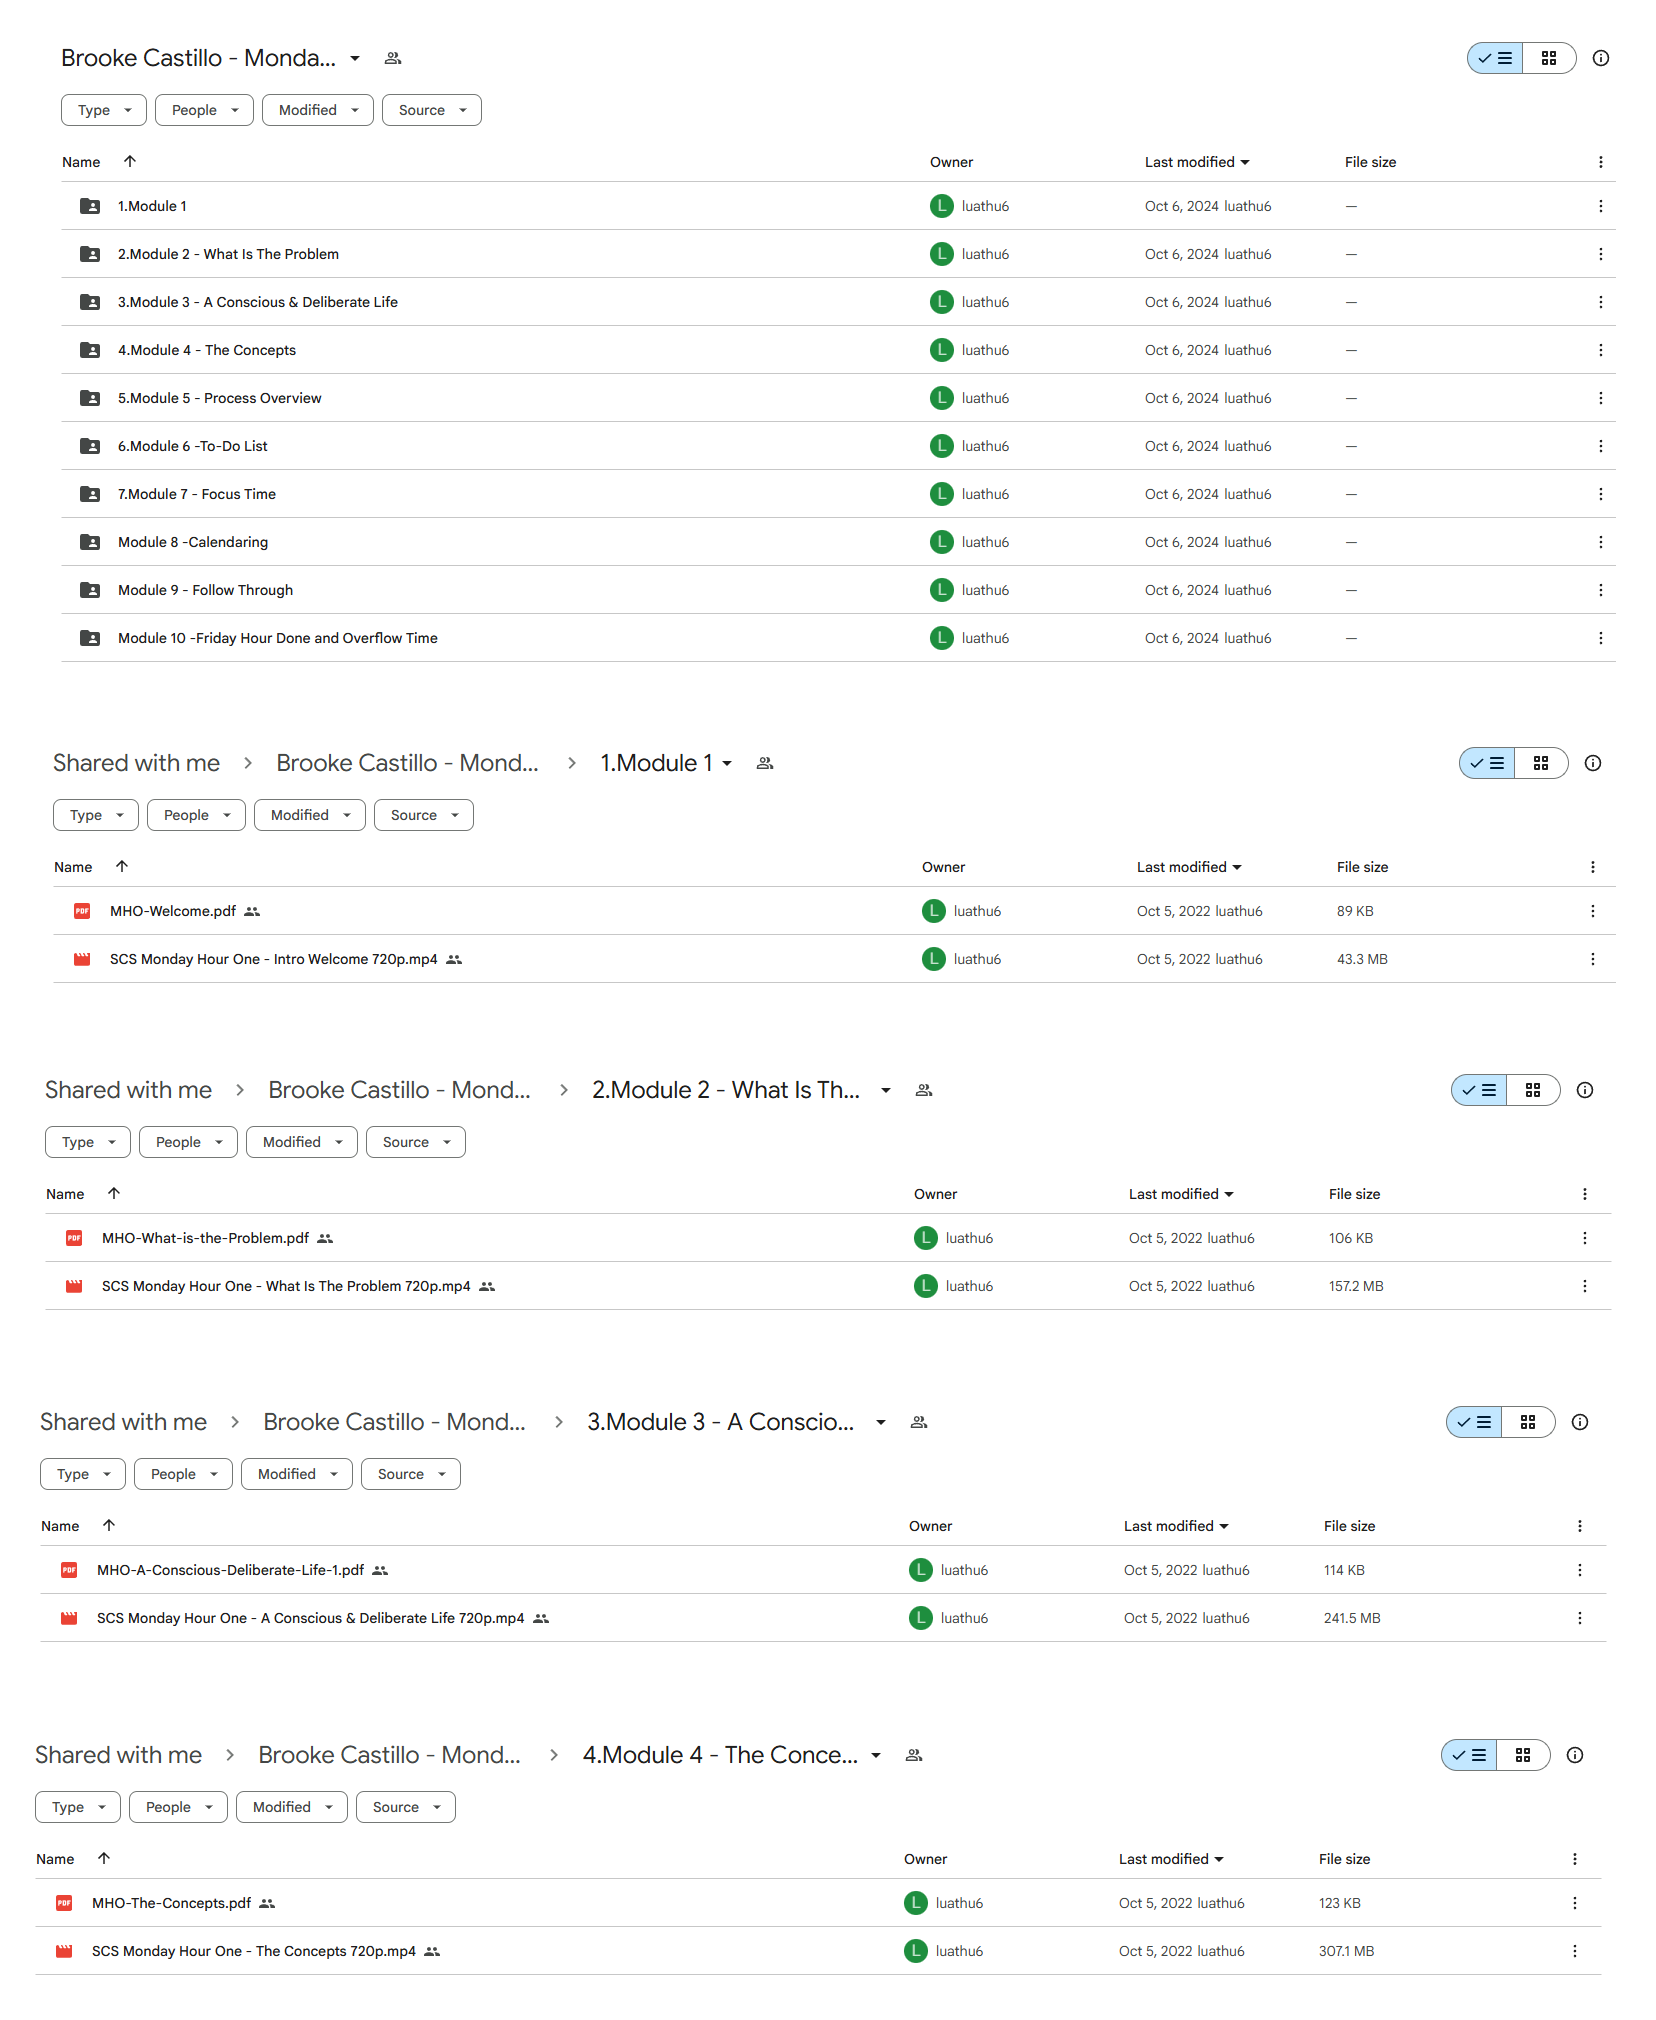Click the PDF icon of MHO-A-Conscious-Deliberate-Life-1.pdf
The height and width of the screenshot is (2020, 1656).
[69, 1570]
